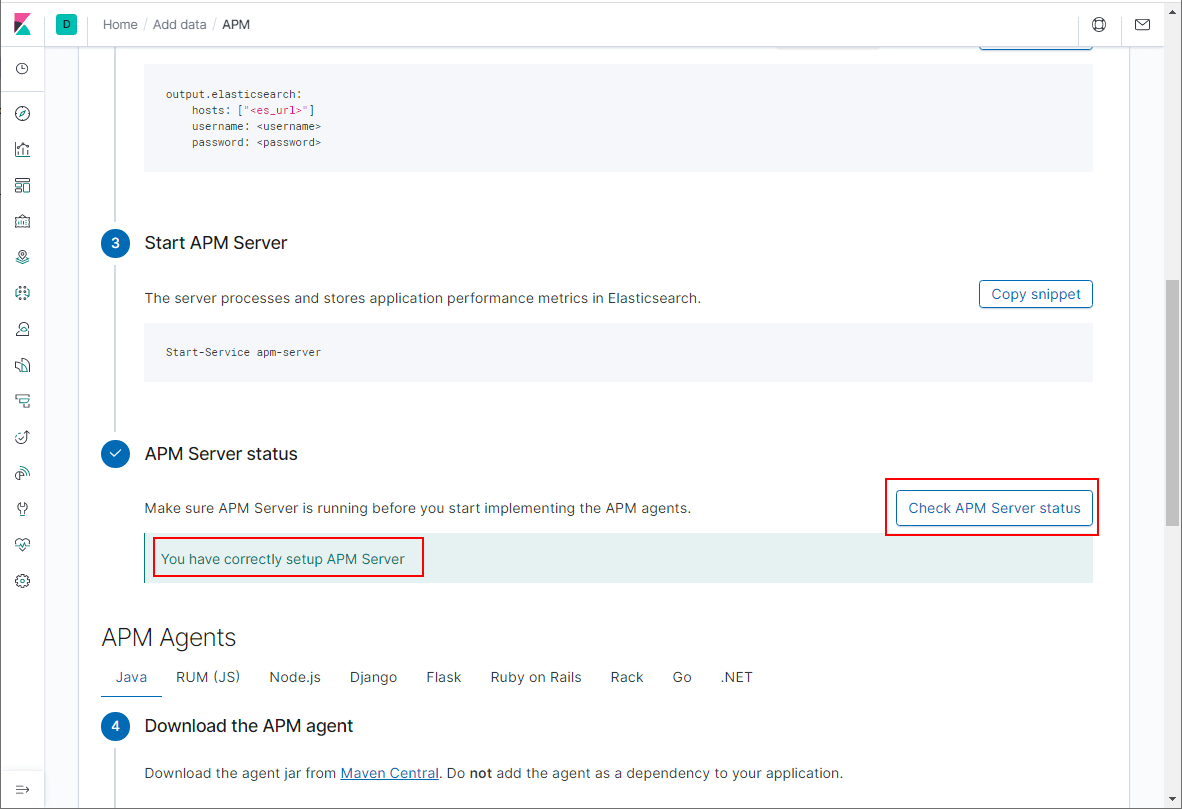Click Start APM Server heading
The height and width of the screenshot is (809, 1182).
tap(216, 243)
